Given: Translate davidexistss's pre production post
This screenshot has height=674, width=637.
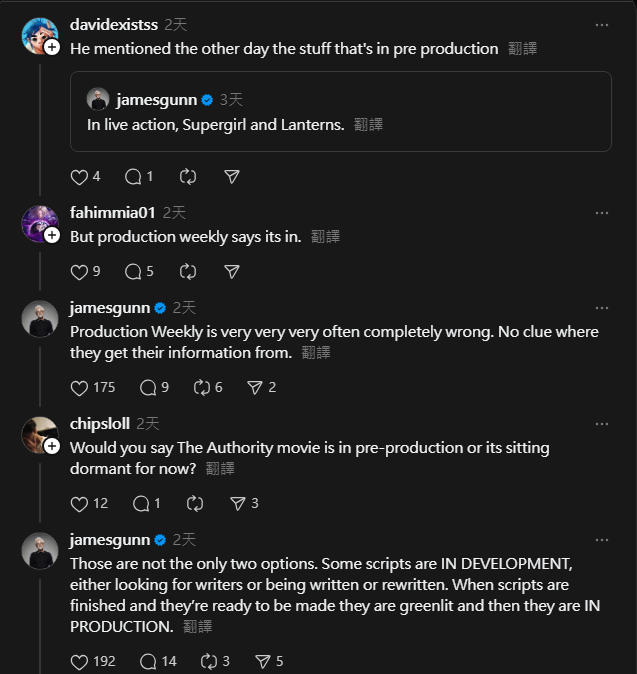Looking at the screenshot, I should [522, 48].
